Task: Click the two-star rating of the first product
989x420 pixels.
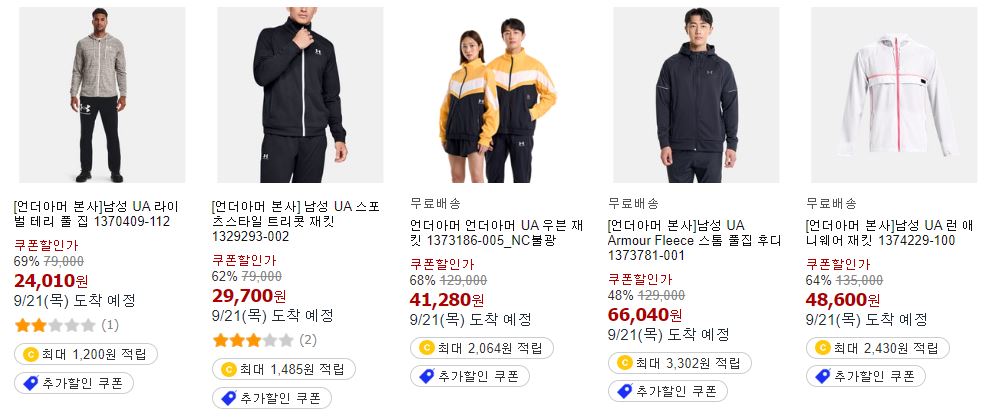Action: click(55, 326)
